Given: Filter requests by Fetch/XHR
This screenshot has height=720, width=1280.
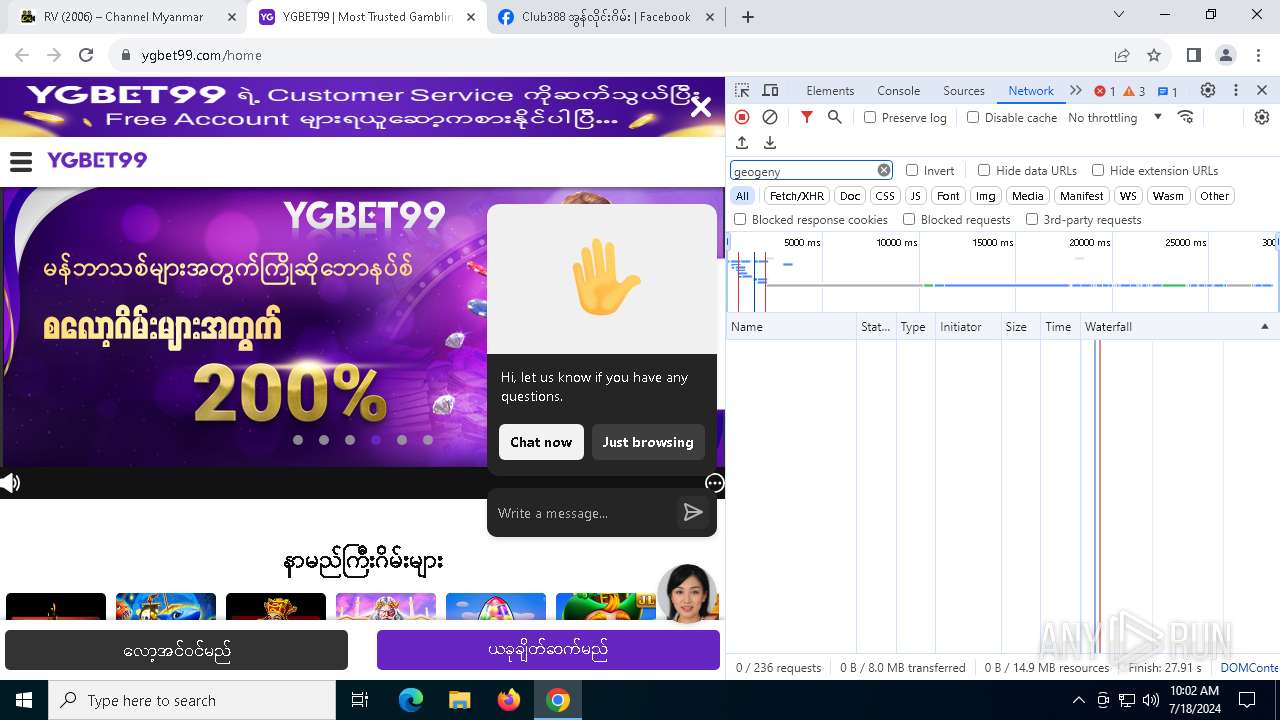Looking at the screenshot, I should tap(797, 196).
